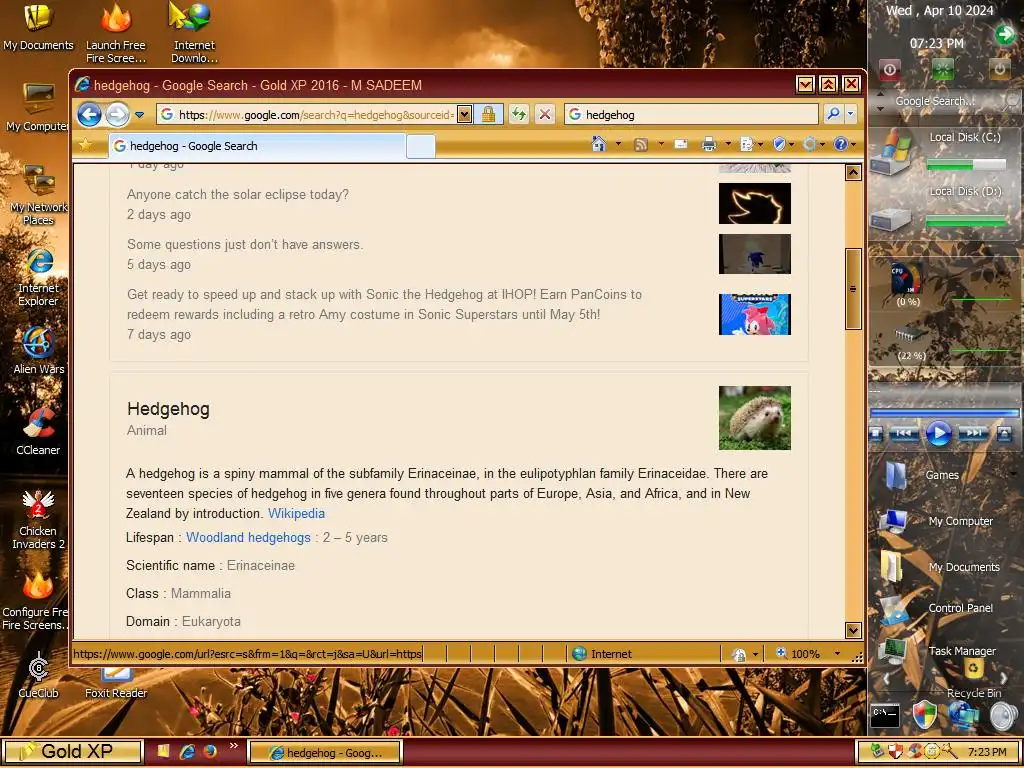
Task: Skip to next track in sidebar player
Action: [973, 433]
